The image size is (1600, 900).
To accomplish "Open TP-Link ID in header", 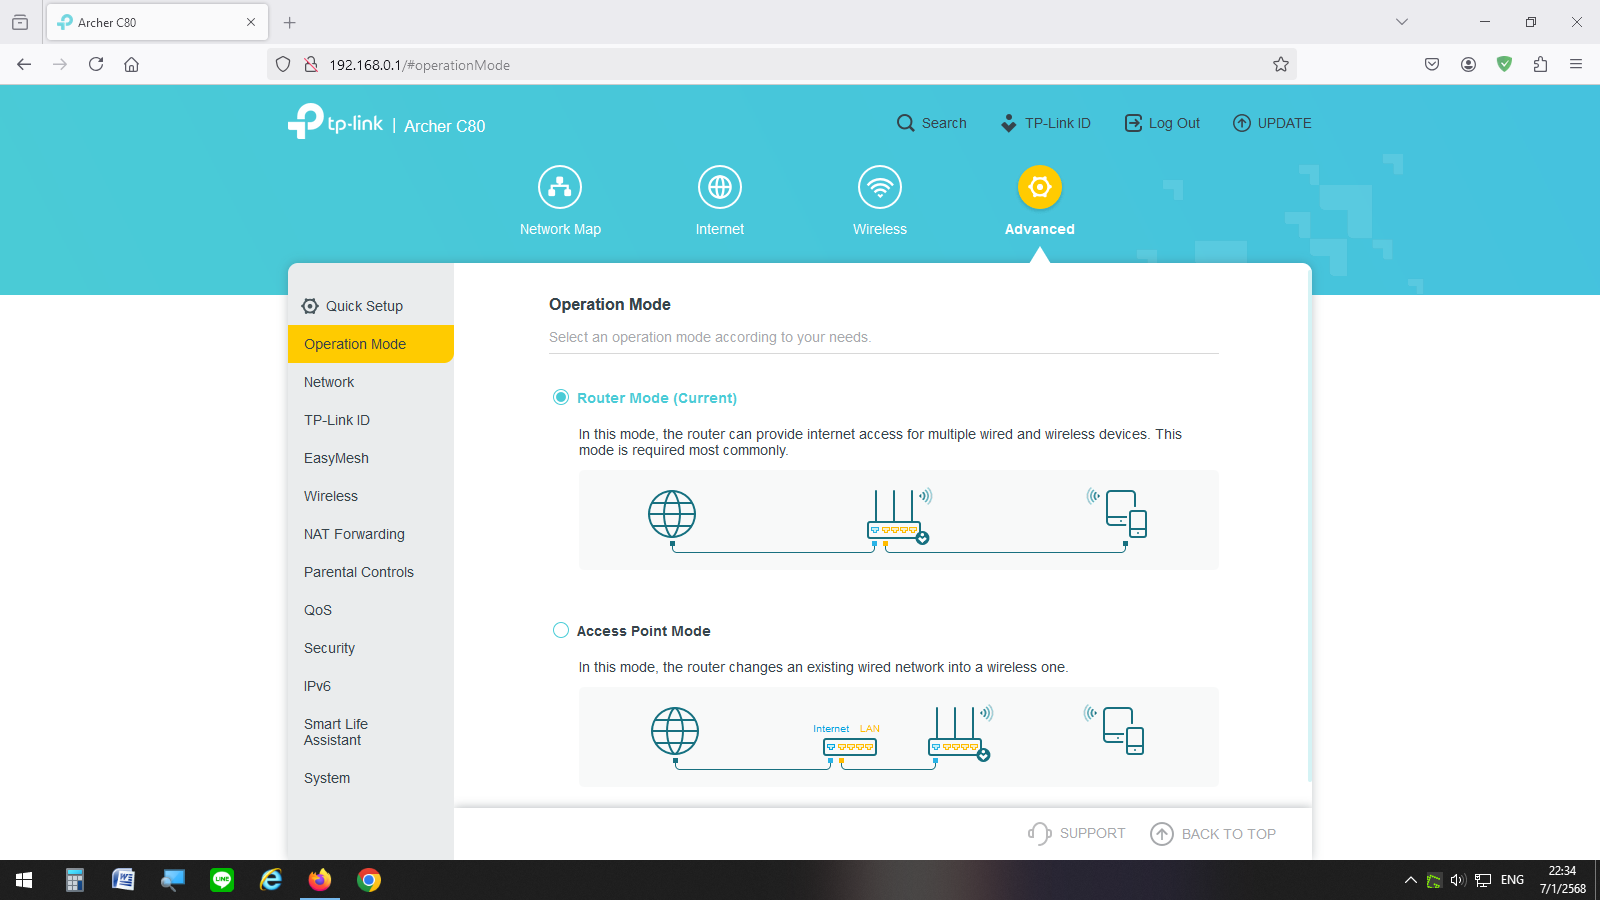I will click(1046, 123).
